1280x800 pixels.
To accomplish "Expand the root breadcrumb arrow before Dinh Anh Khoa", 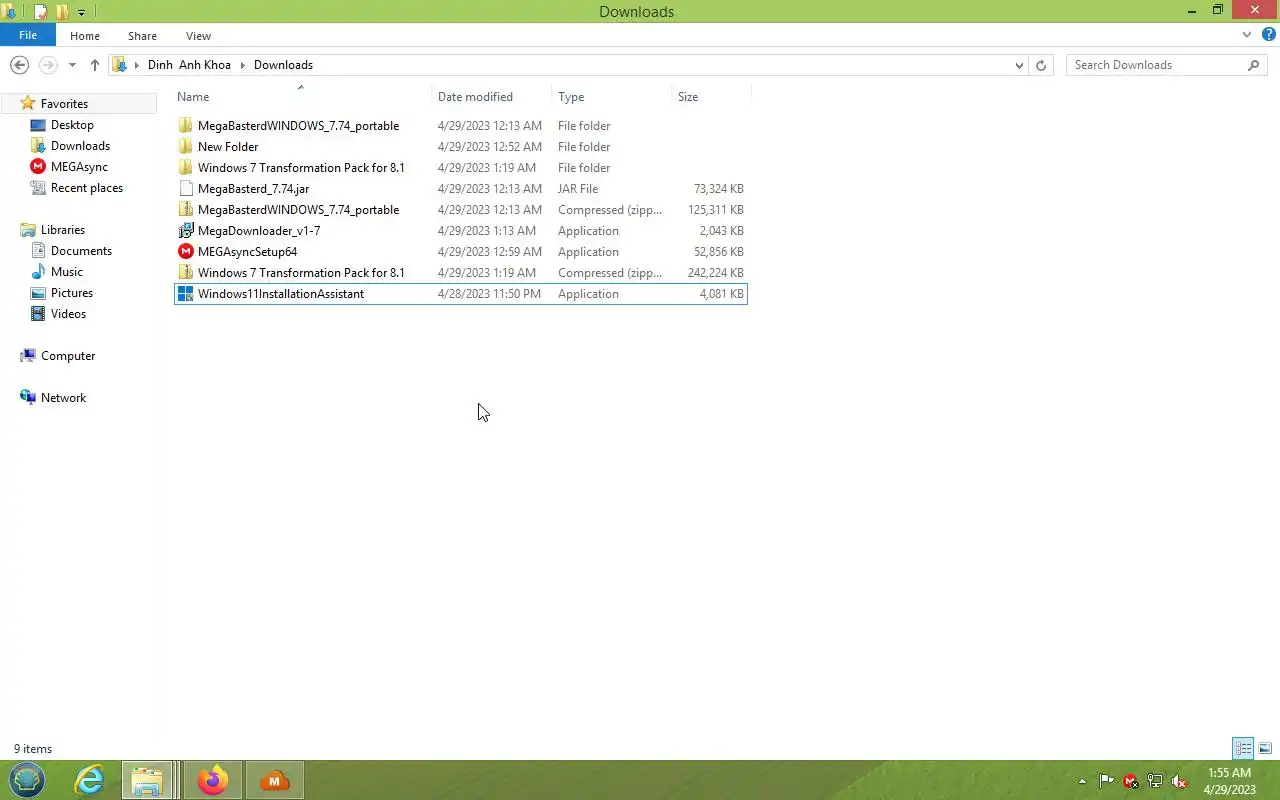I will tap(137, 65).
